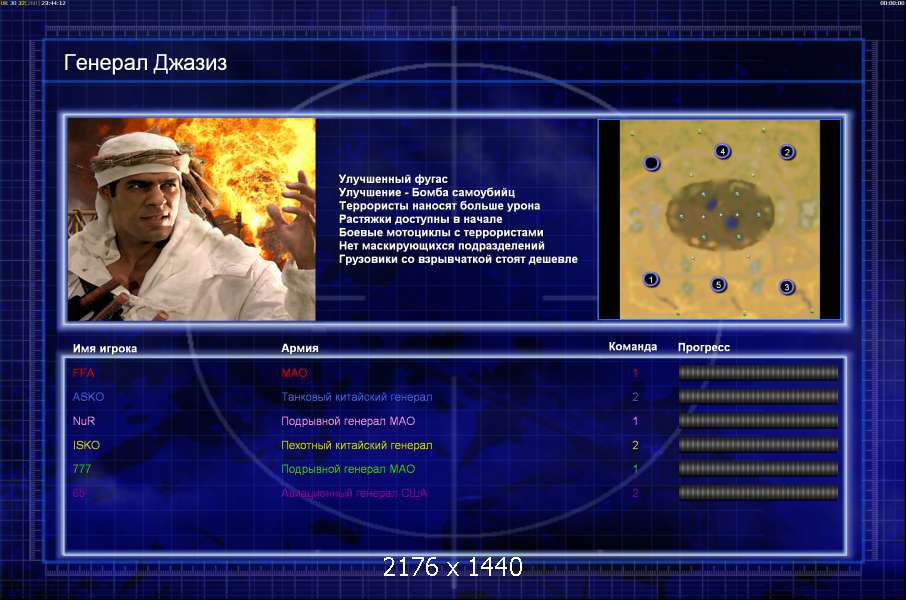Select start position marker 4 on minimap
The image size is (906, 600).
coord(722,151)
